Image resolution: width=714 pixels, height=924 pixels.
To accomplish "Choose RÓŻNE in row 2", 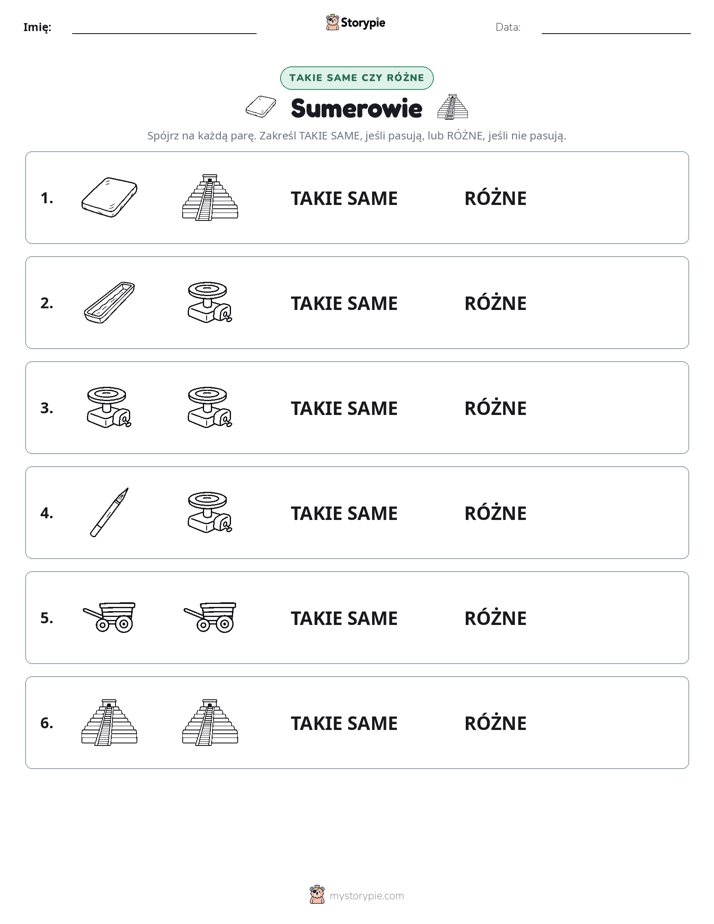I will click(495, 303).
